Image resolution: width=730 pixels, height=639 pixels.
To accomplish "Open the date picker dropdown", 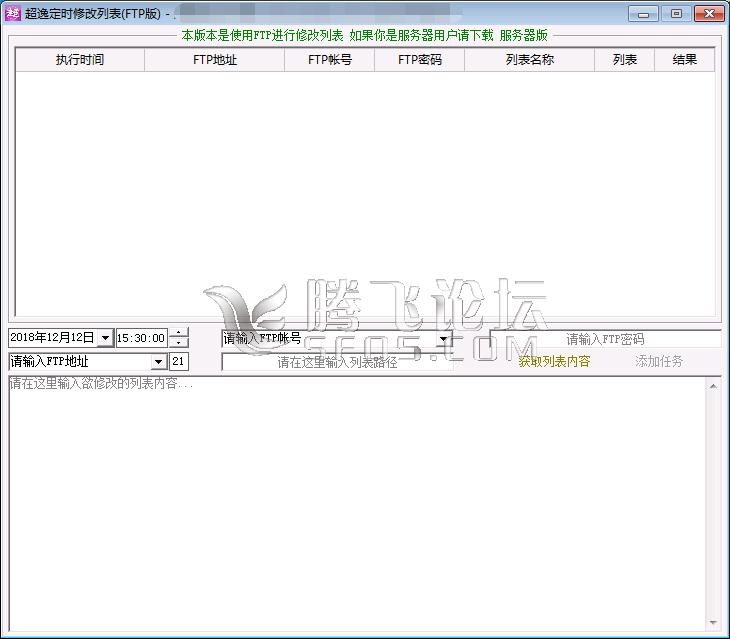I will (105, 339).
